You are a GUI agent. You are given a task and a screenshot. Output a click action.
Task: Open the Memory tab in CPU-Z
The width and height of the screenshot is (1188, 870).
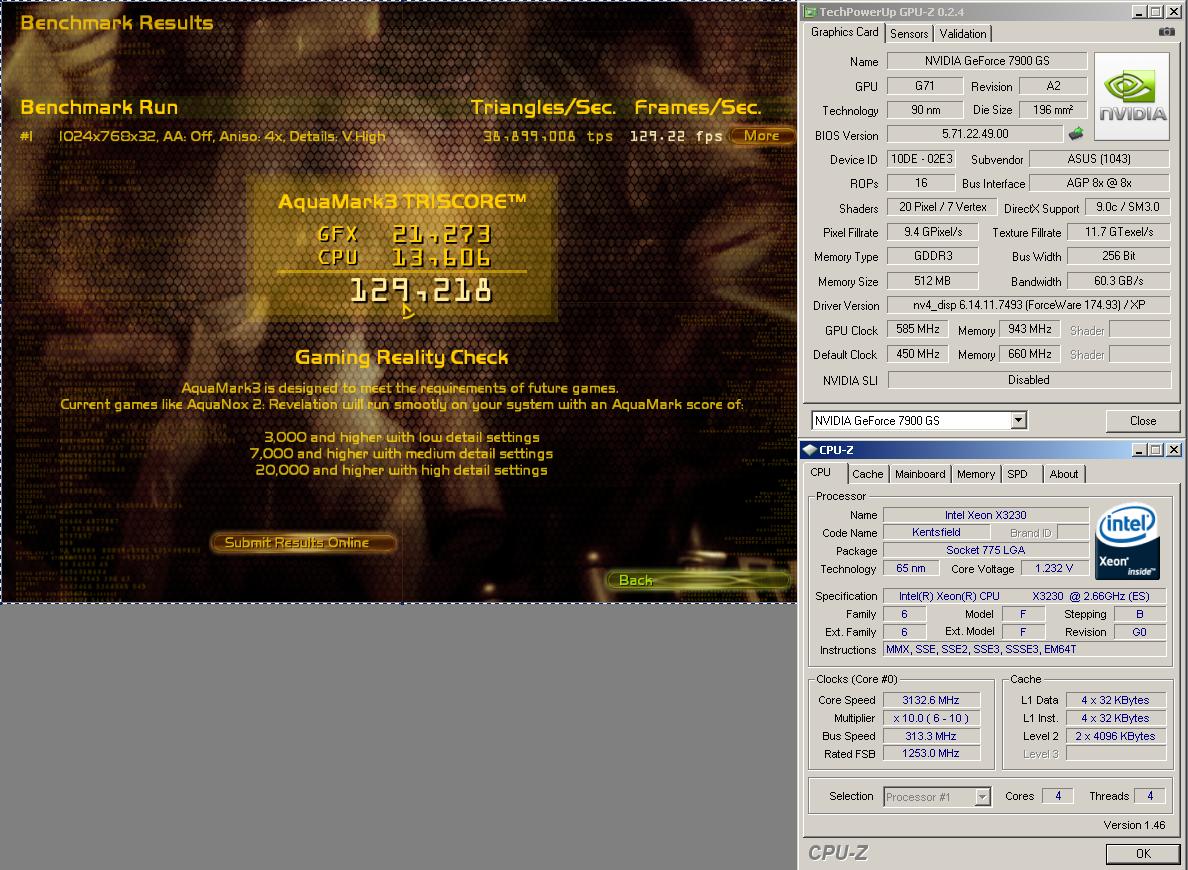point(976,474)
